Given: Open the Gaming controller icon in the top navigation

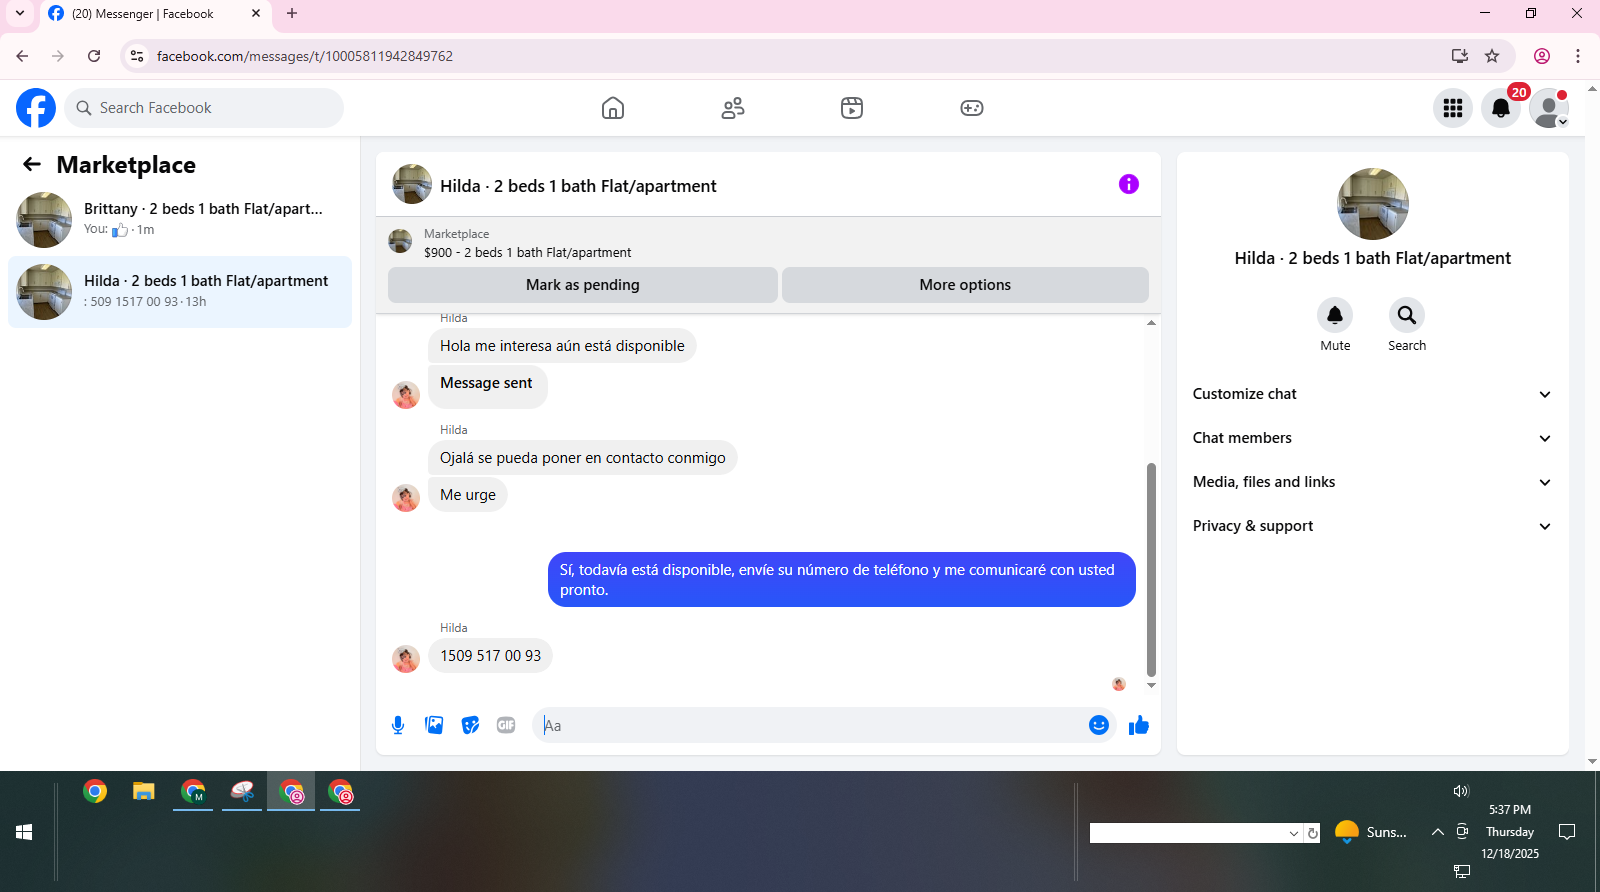Looking at the screenshot, I should click(972, 108).
